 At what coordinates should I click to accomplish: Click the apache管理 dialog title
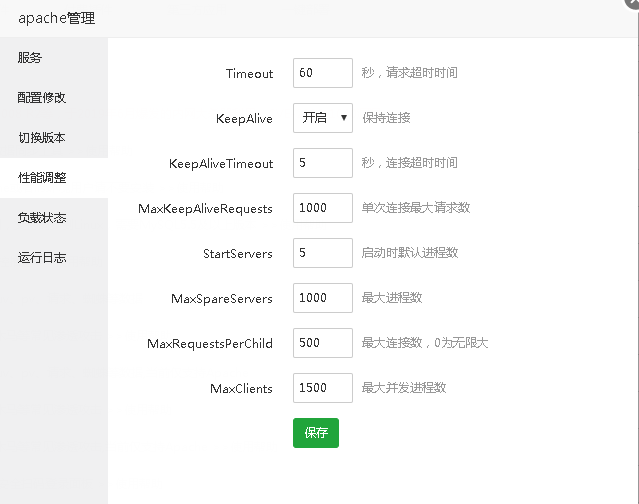click(x=57, y=18)
